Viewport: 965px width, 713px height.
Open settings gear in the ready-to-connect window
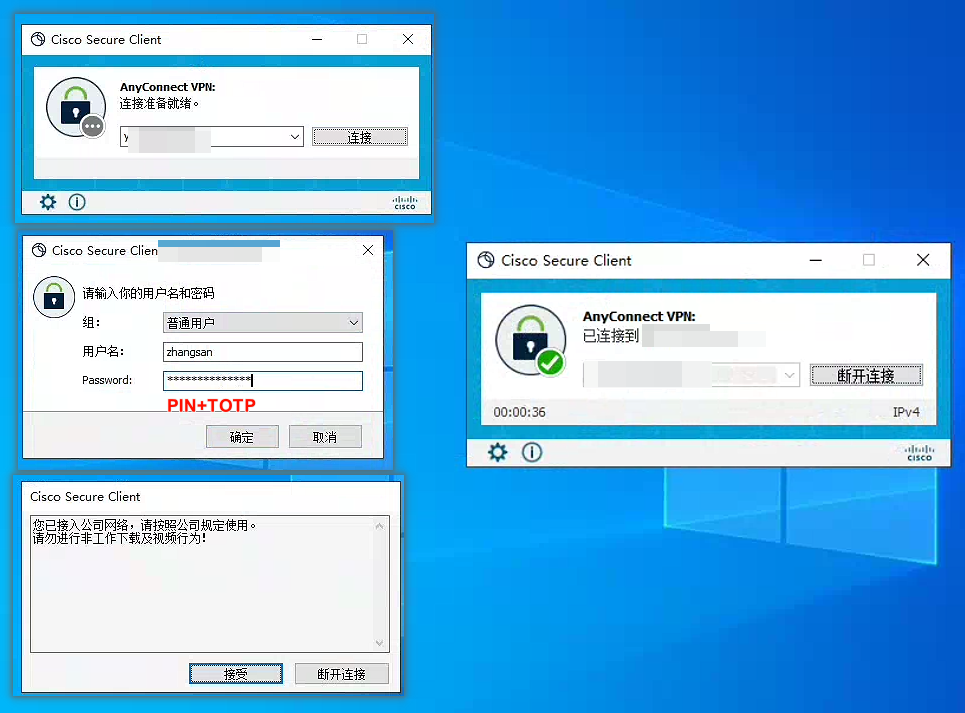coord(47,202)
